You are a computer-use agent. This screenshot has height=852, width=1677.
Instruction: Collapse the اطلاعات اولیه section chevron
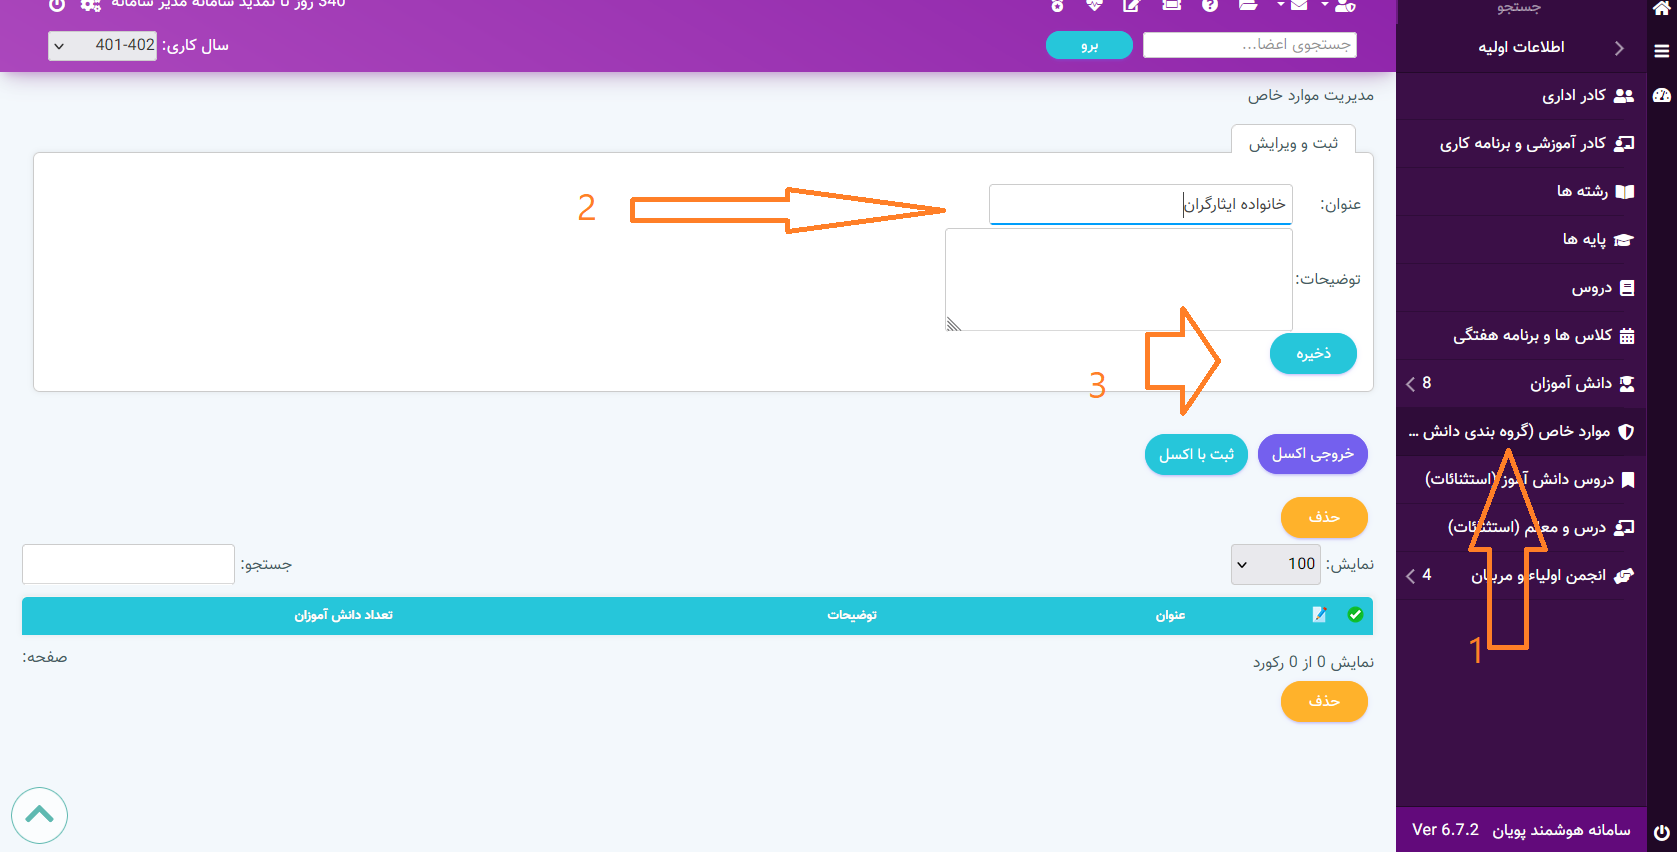(x=1619, y=48)
